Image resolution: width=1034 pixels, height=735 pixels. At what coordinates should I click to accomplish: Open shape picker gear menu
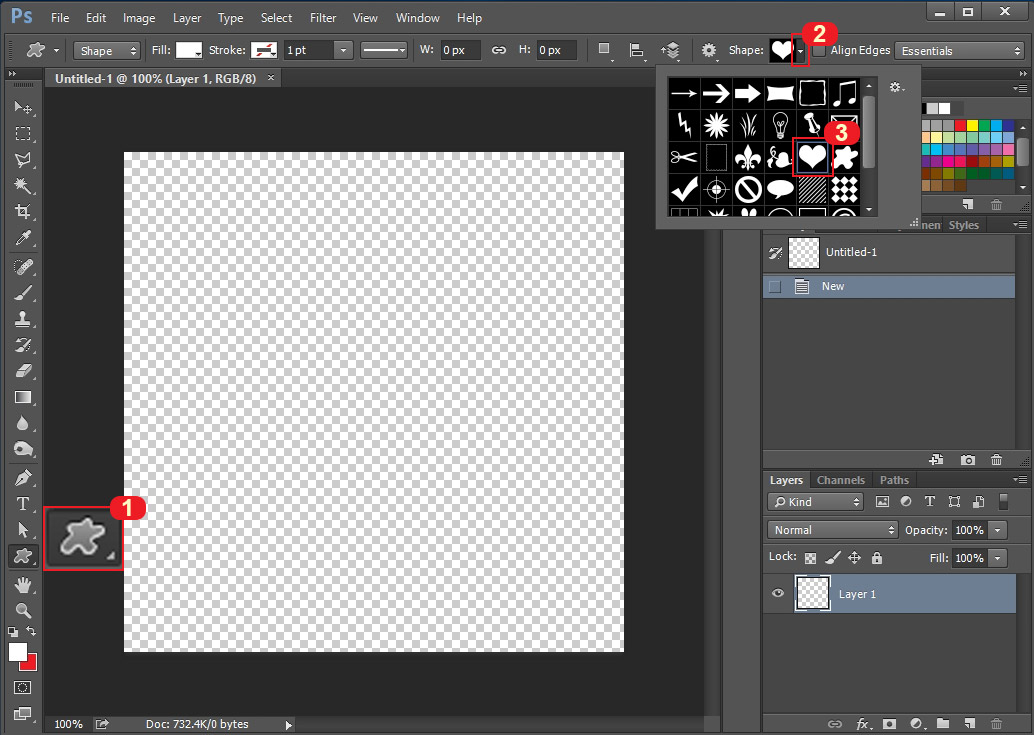point(896,87)
